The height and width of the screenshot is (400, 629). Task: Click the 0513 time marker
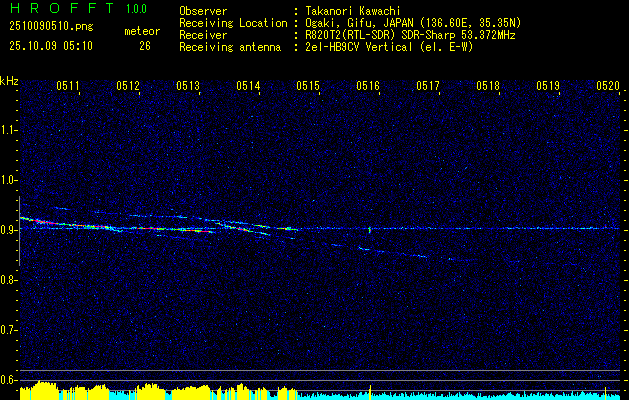(x=188, y=85)
